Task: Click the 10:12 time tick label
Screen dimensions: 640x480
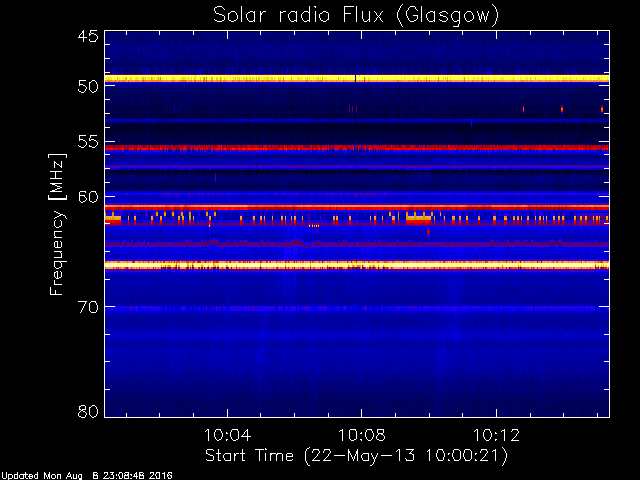Action: pyautogui.click(x=496, y=435)
